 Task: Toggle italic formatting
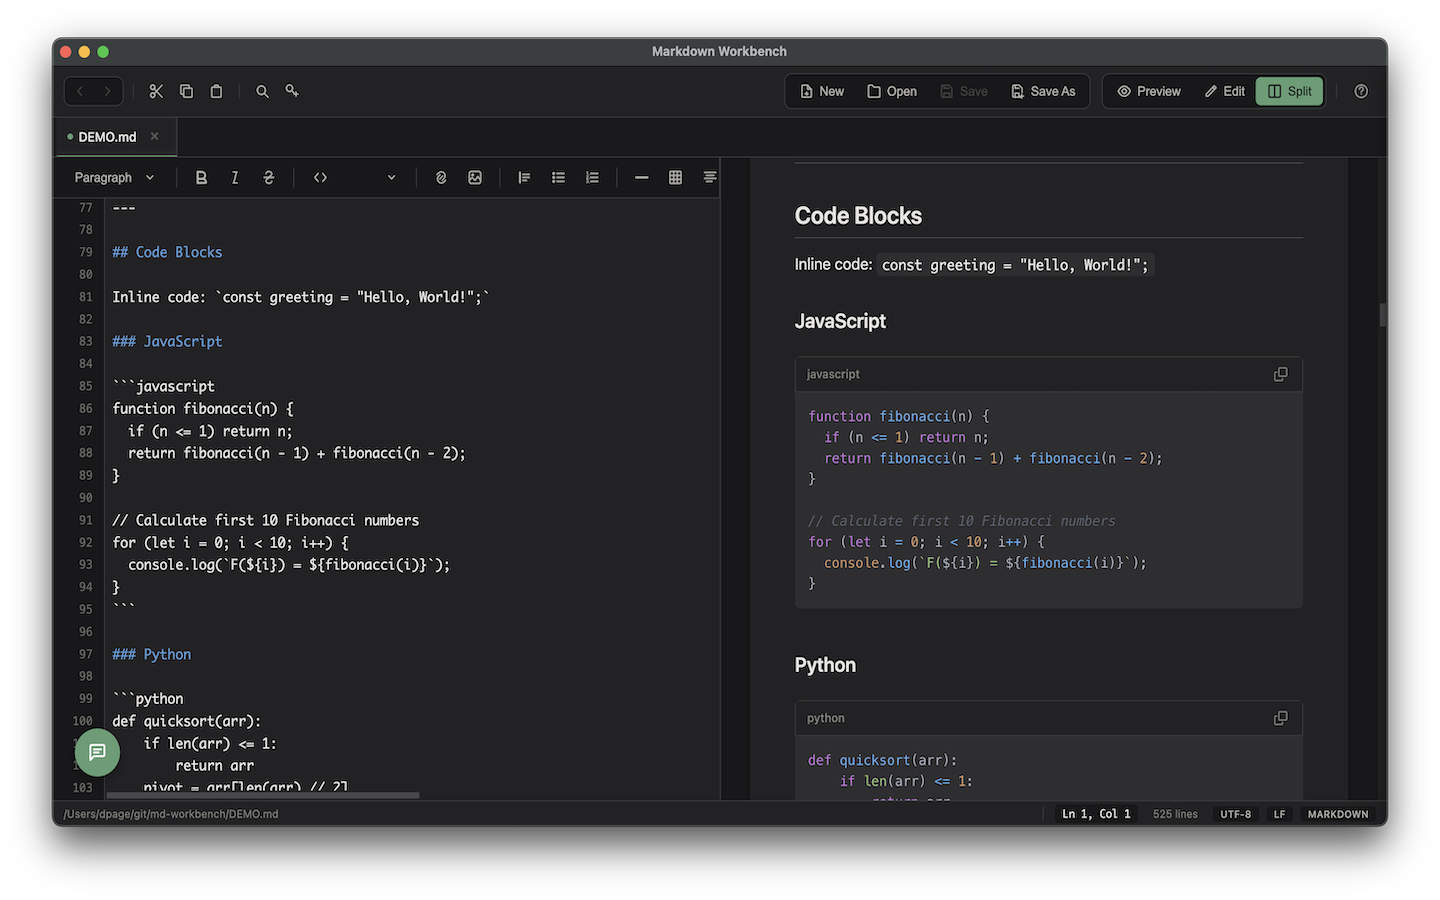point(234,177)
